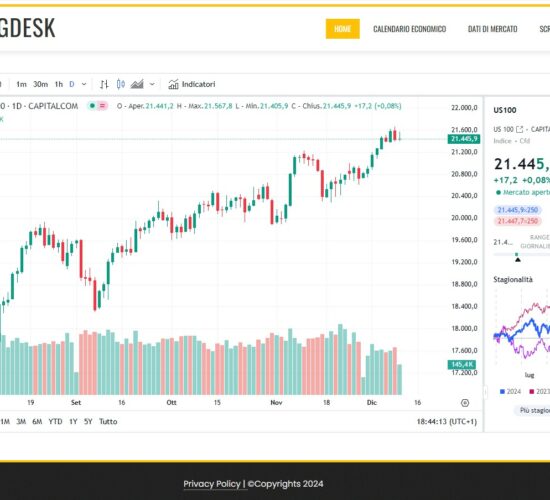Open the Più stagionalità button
The height and width of the screenshot is (500, 550).
coord(533,410)
